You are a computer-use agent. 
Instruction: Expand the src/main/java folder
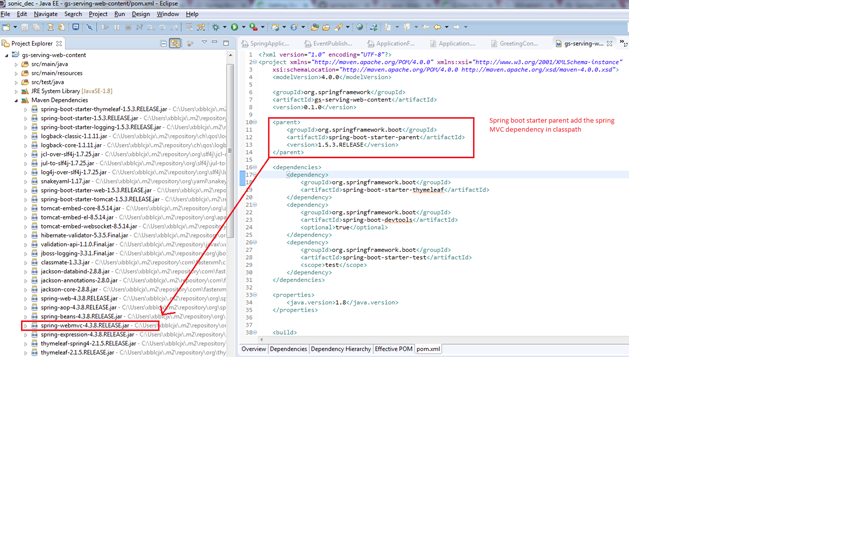pyautogui.click(x=17, y=64)
